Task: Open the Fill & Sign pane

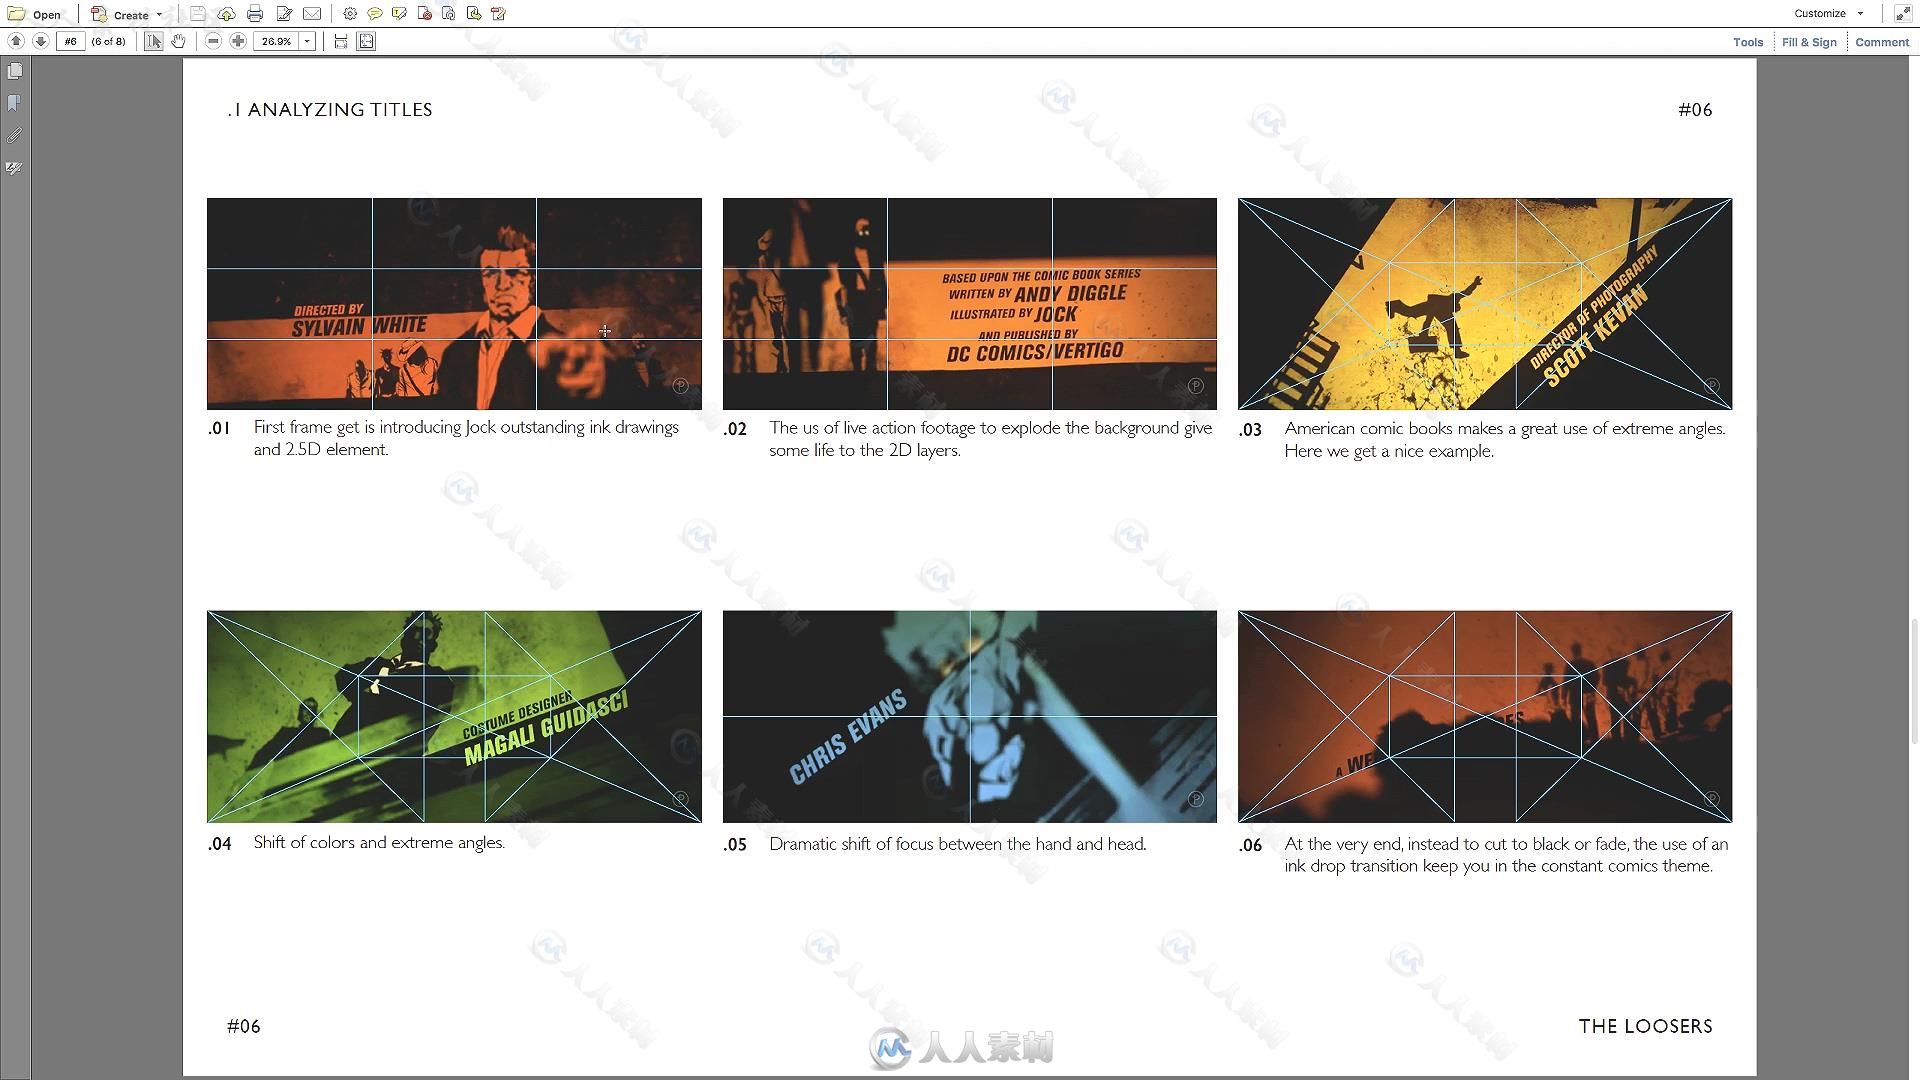Action: pyautogui.click(x=1809, y=42)
